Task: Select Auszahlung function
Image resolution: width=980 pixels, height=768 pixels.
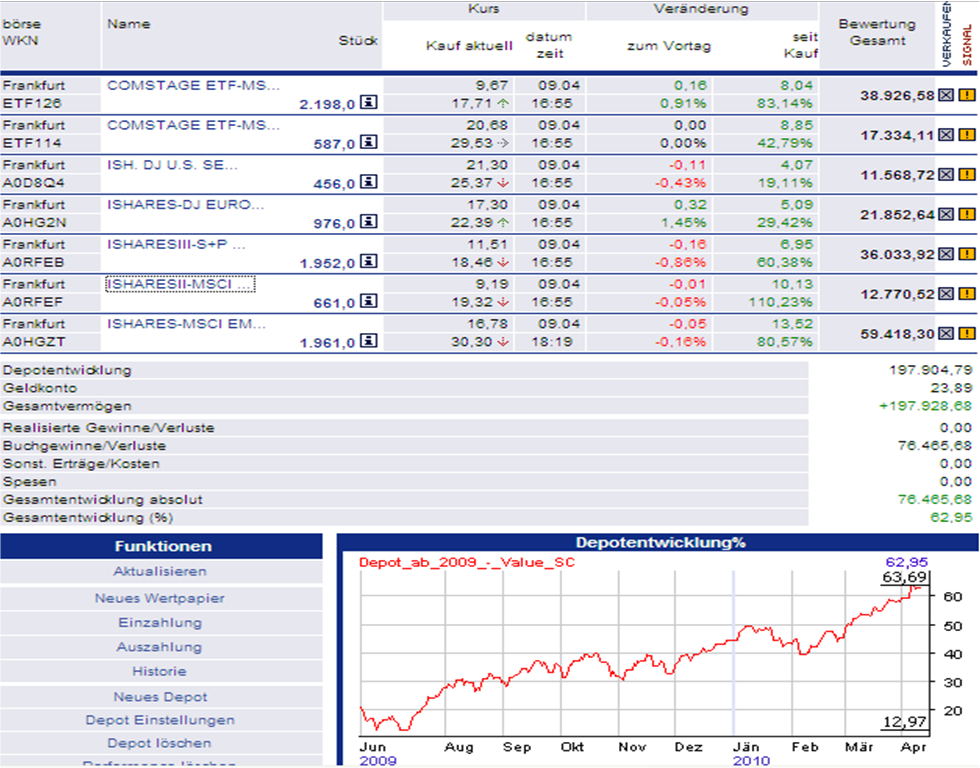Action: pos(159,647)
